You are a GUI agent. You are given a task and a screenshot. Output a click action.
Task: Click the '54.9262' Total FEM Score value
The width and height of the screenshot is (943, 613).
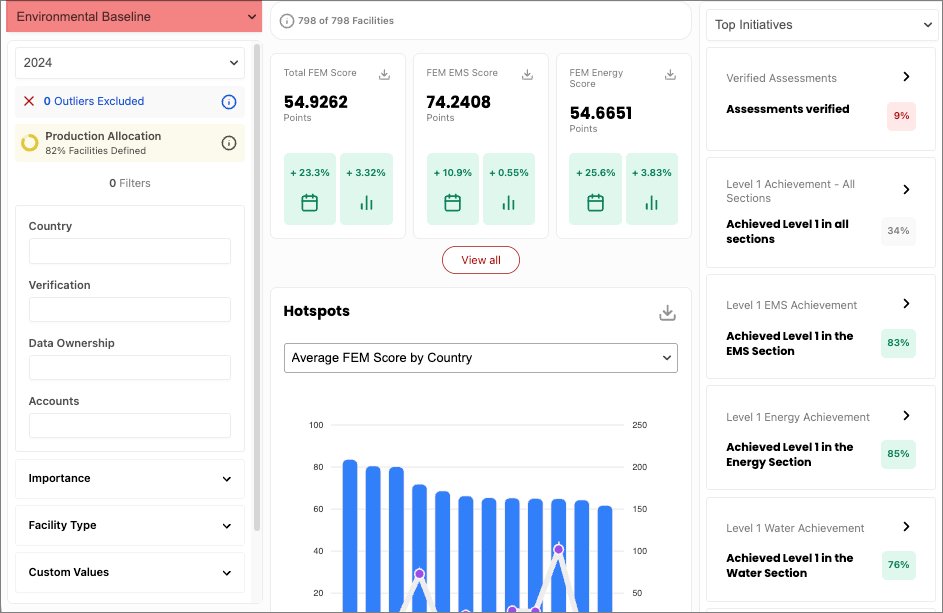316,102
